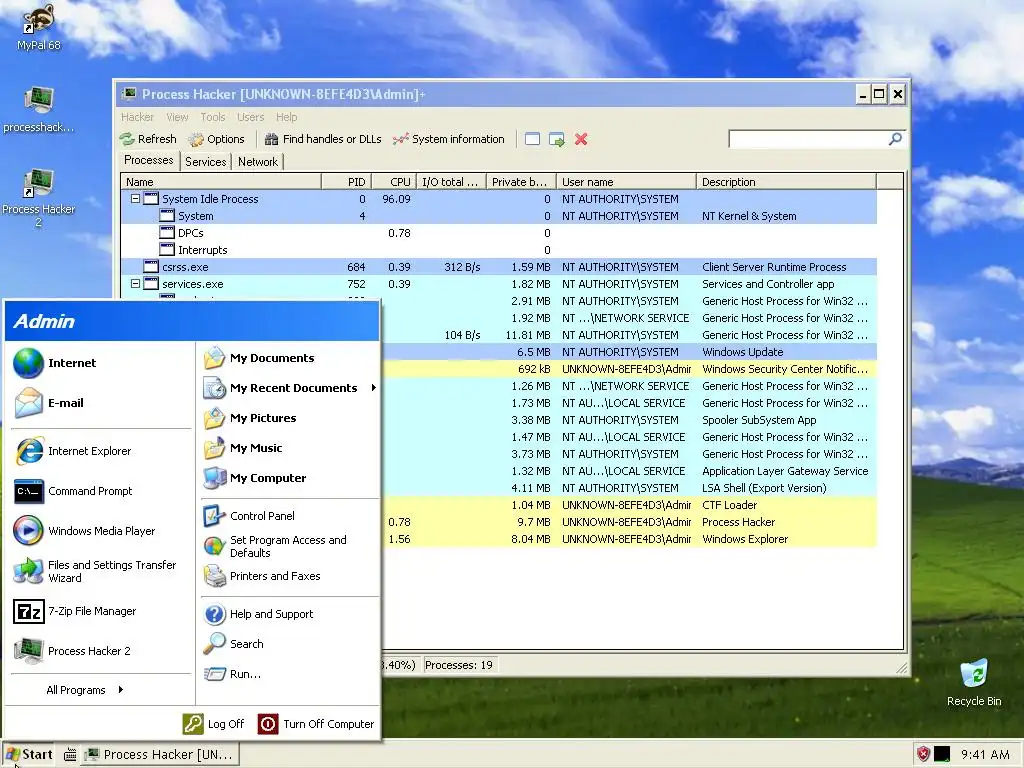This screenshot has height=768, width=1024.
Task: Open the Help menu in Process Hacker
Action: coord(286,117)
